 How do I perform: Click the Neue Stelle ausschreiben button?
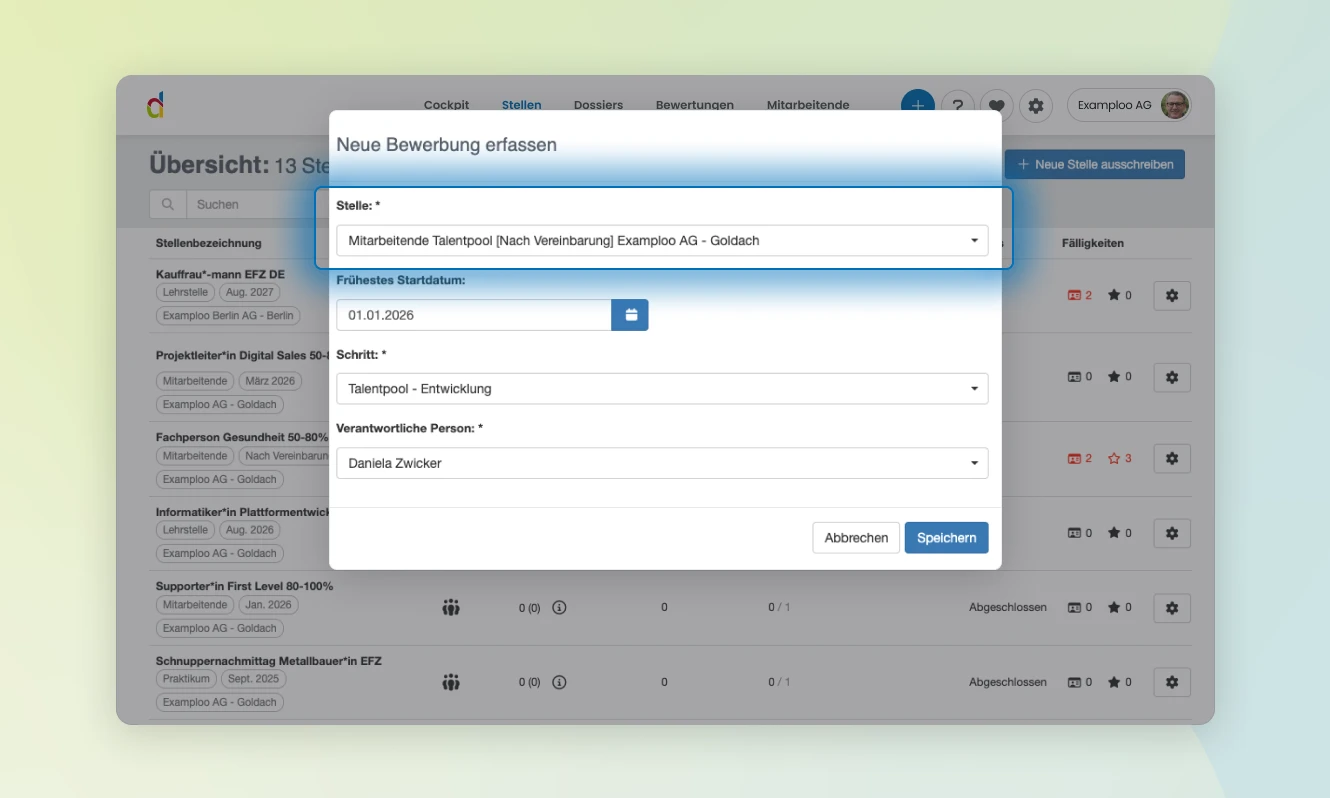click(1095, 164)
